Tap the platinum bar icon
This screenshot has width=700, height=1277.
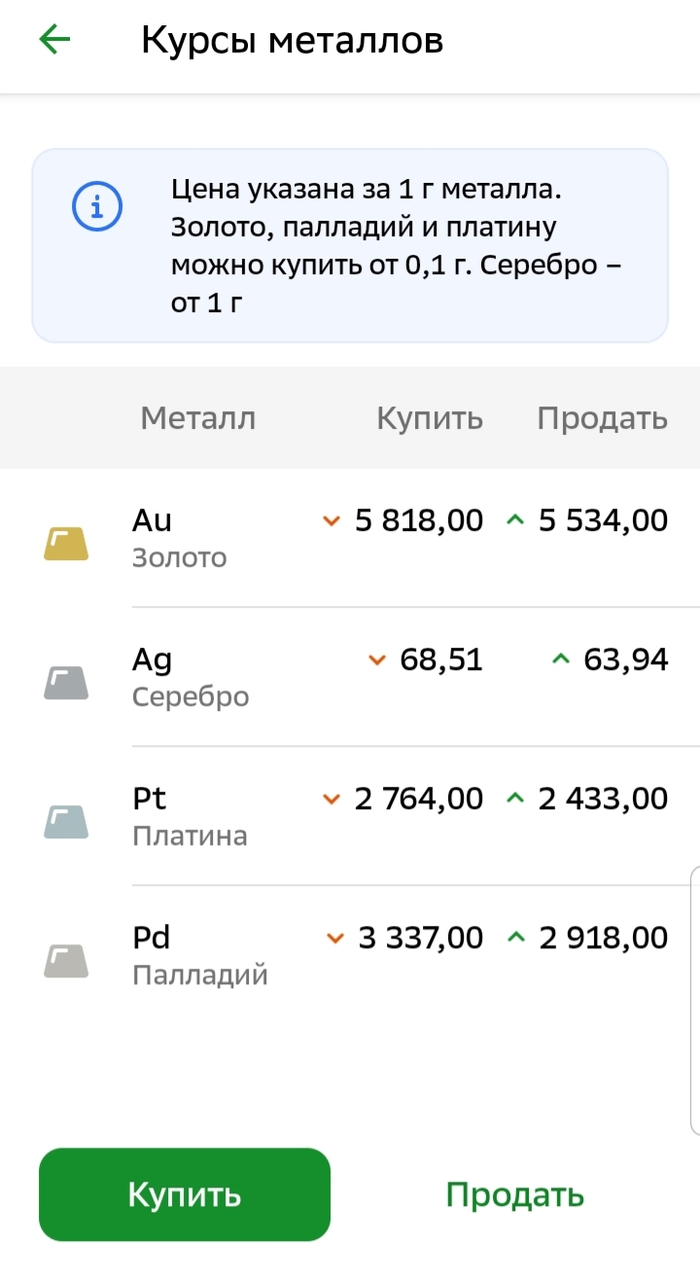66,821
